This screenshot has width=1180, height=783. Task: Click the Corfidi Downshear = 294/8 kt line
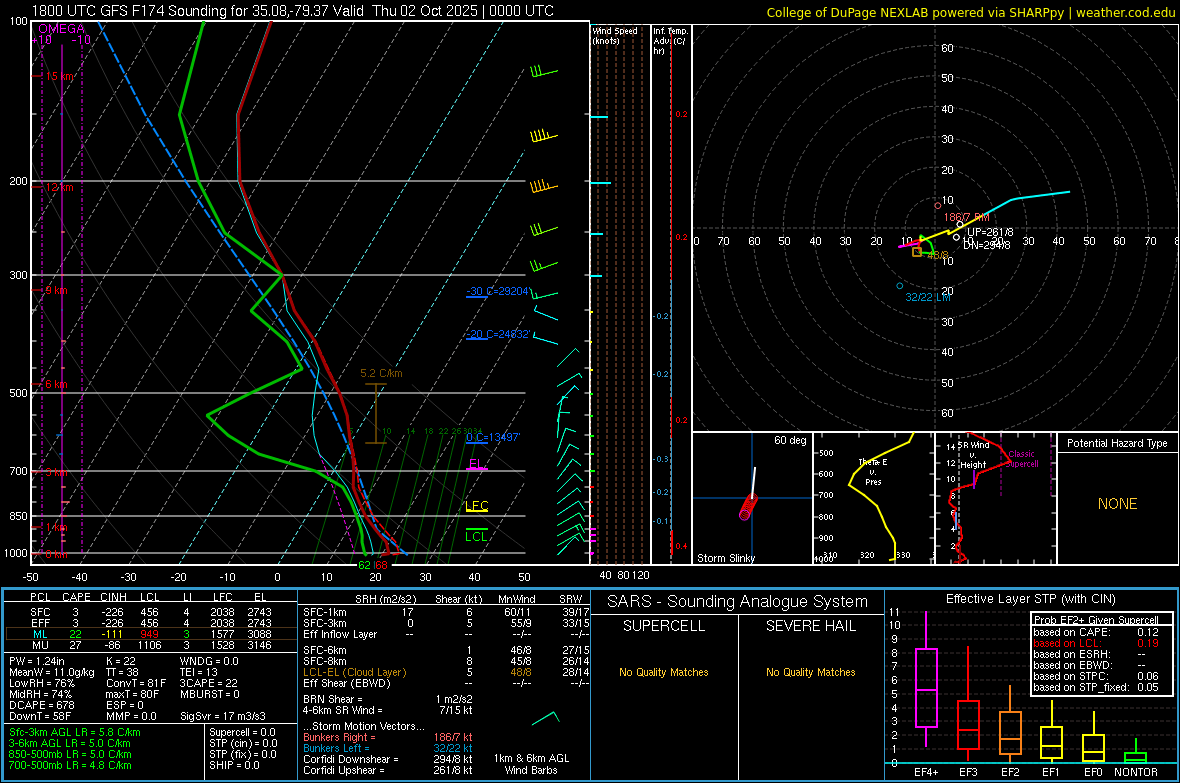coord(388,759)
